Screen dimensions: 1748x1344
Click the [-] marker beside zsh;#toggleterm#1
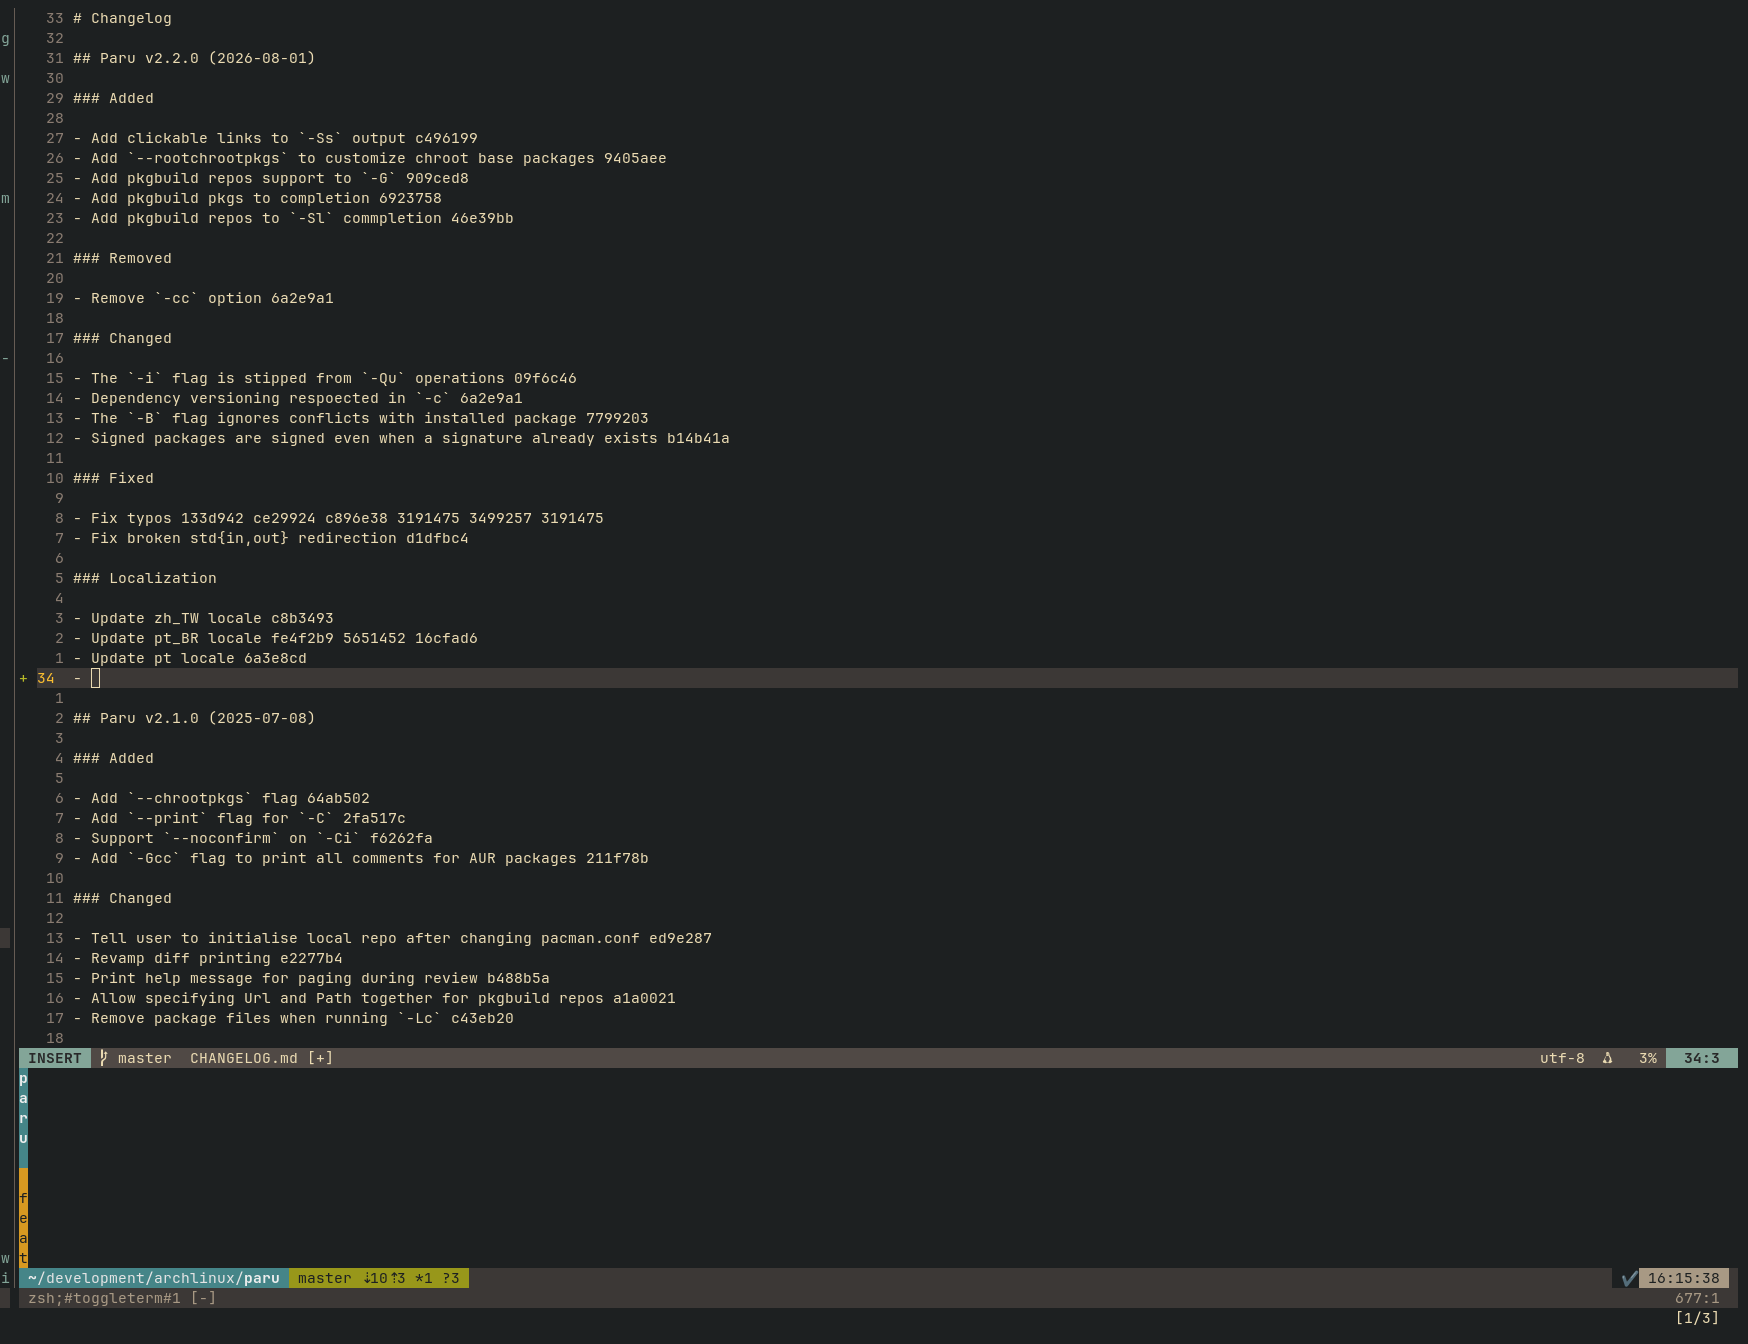[x=203, y=1298]
